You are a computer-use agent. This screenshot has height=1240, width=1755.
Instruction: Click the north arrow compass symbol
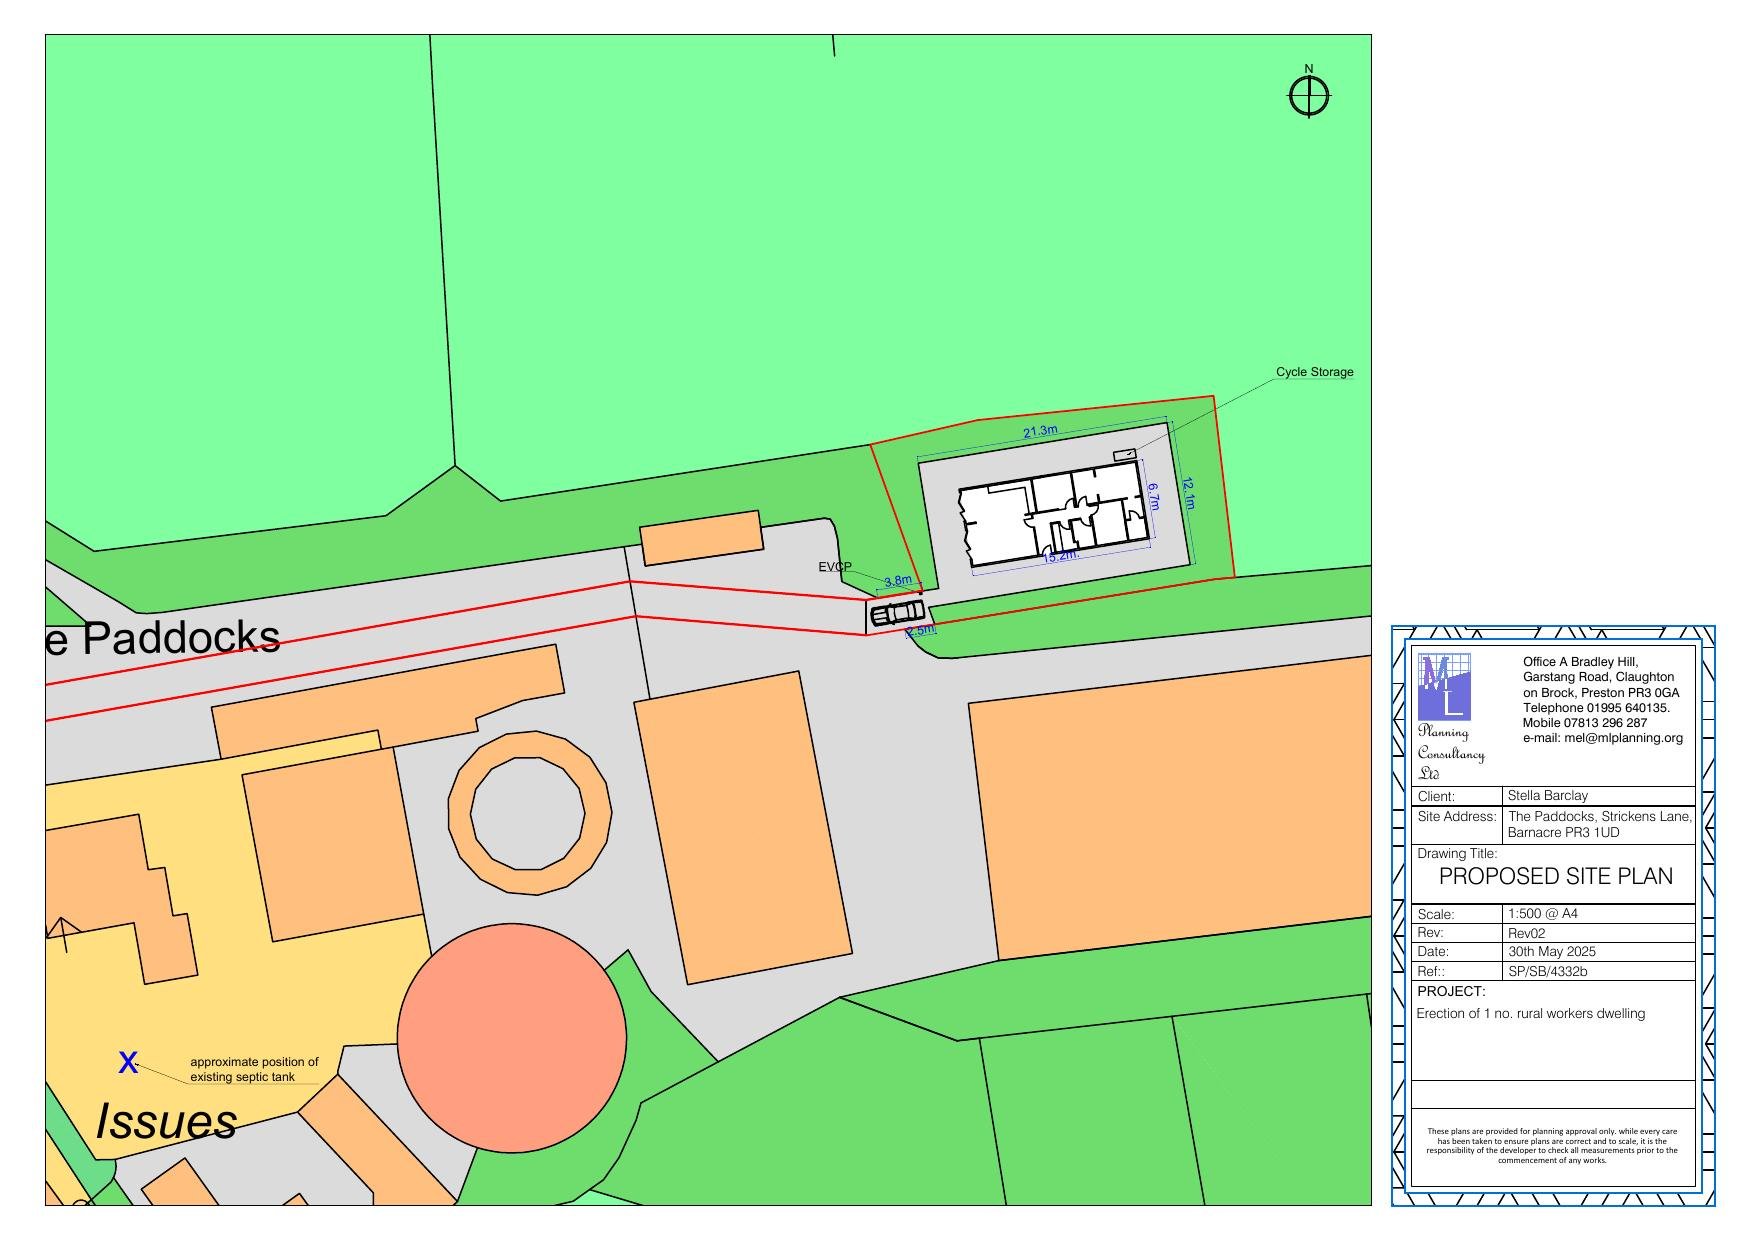[1308, 96]
